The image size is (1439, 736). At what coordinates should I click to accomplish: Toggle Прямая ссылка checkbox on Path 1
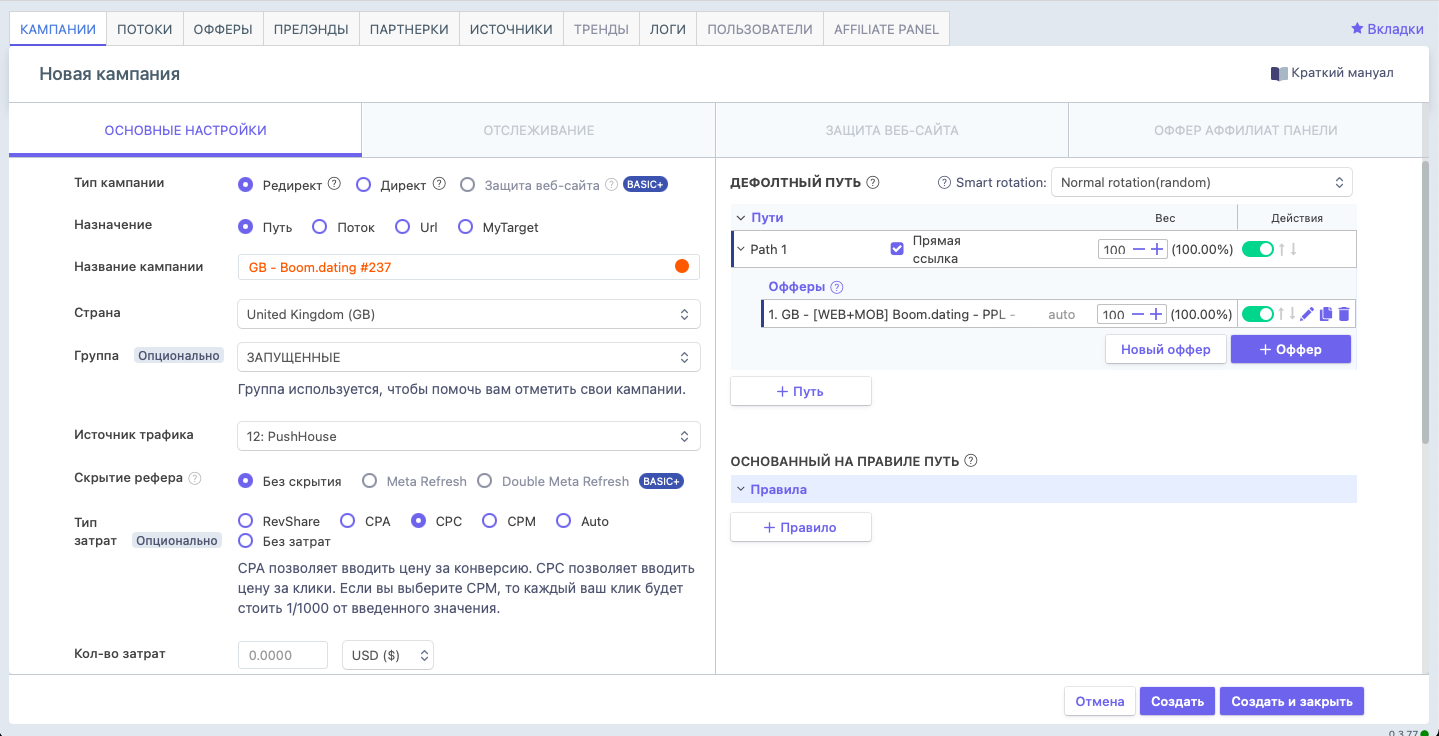point(897,249)
